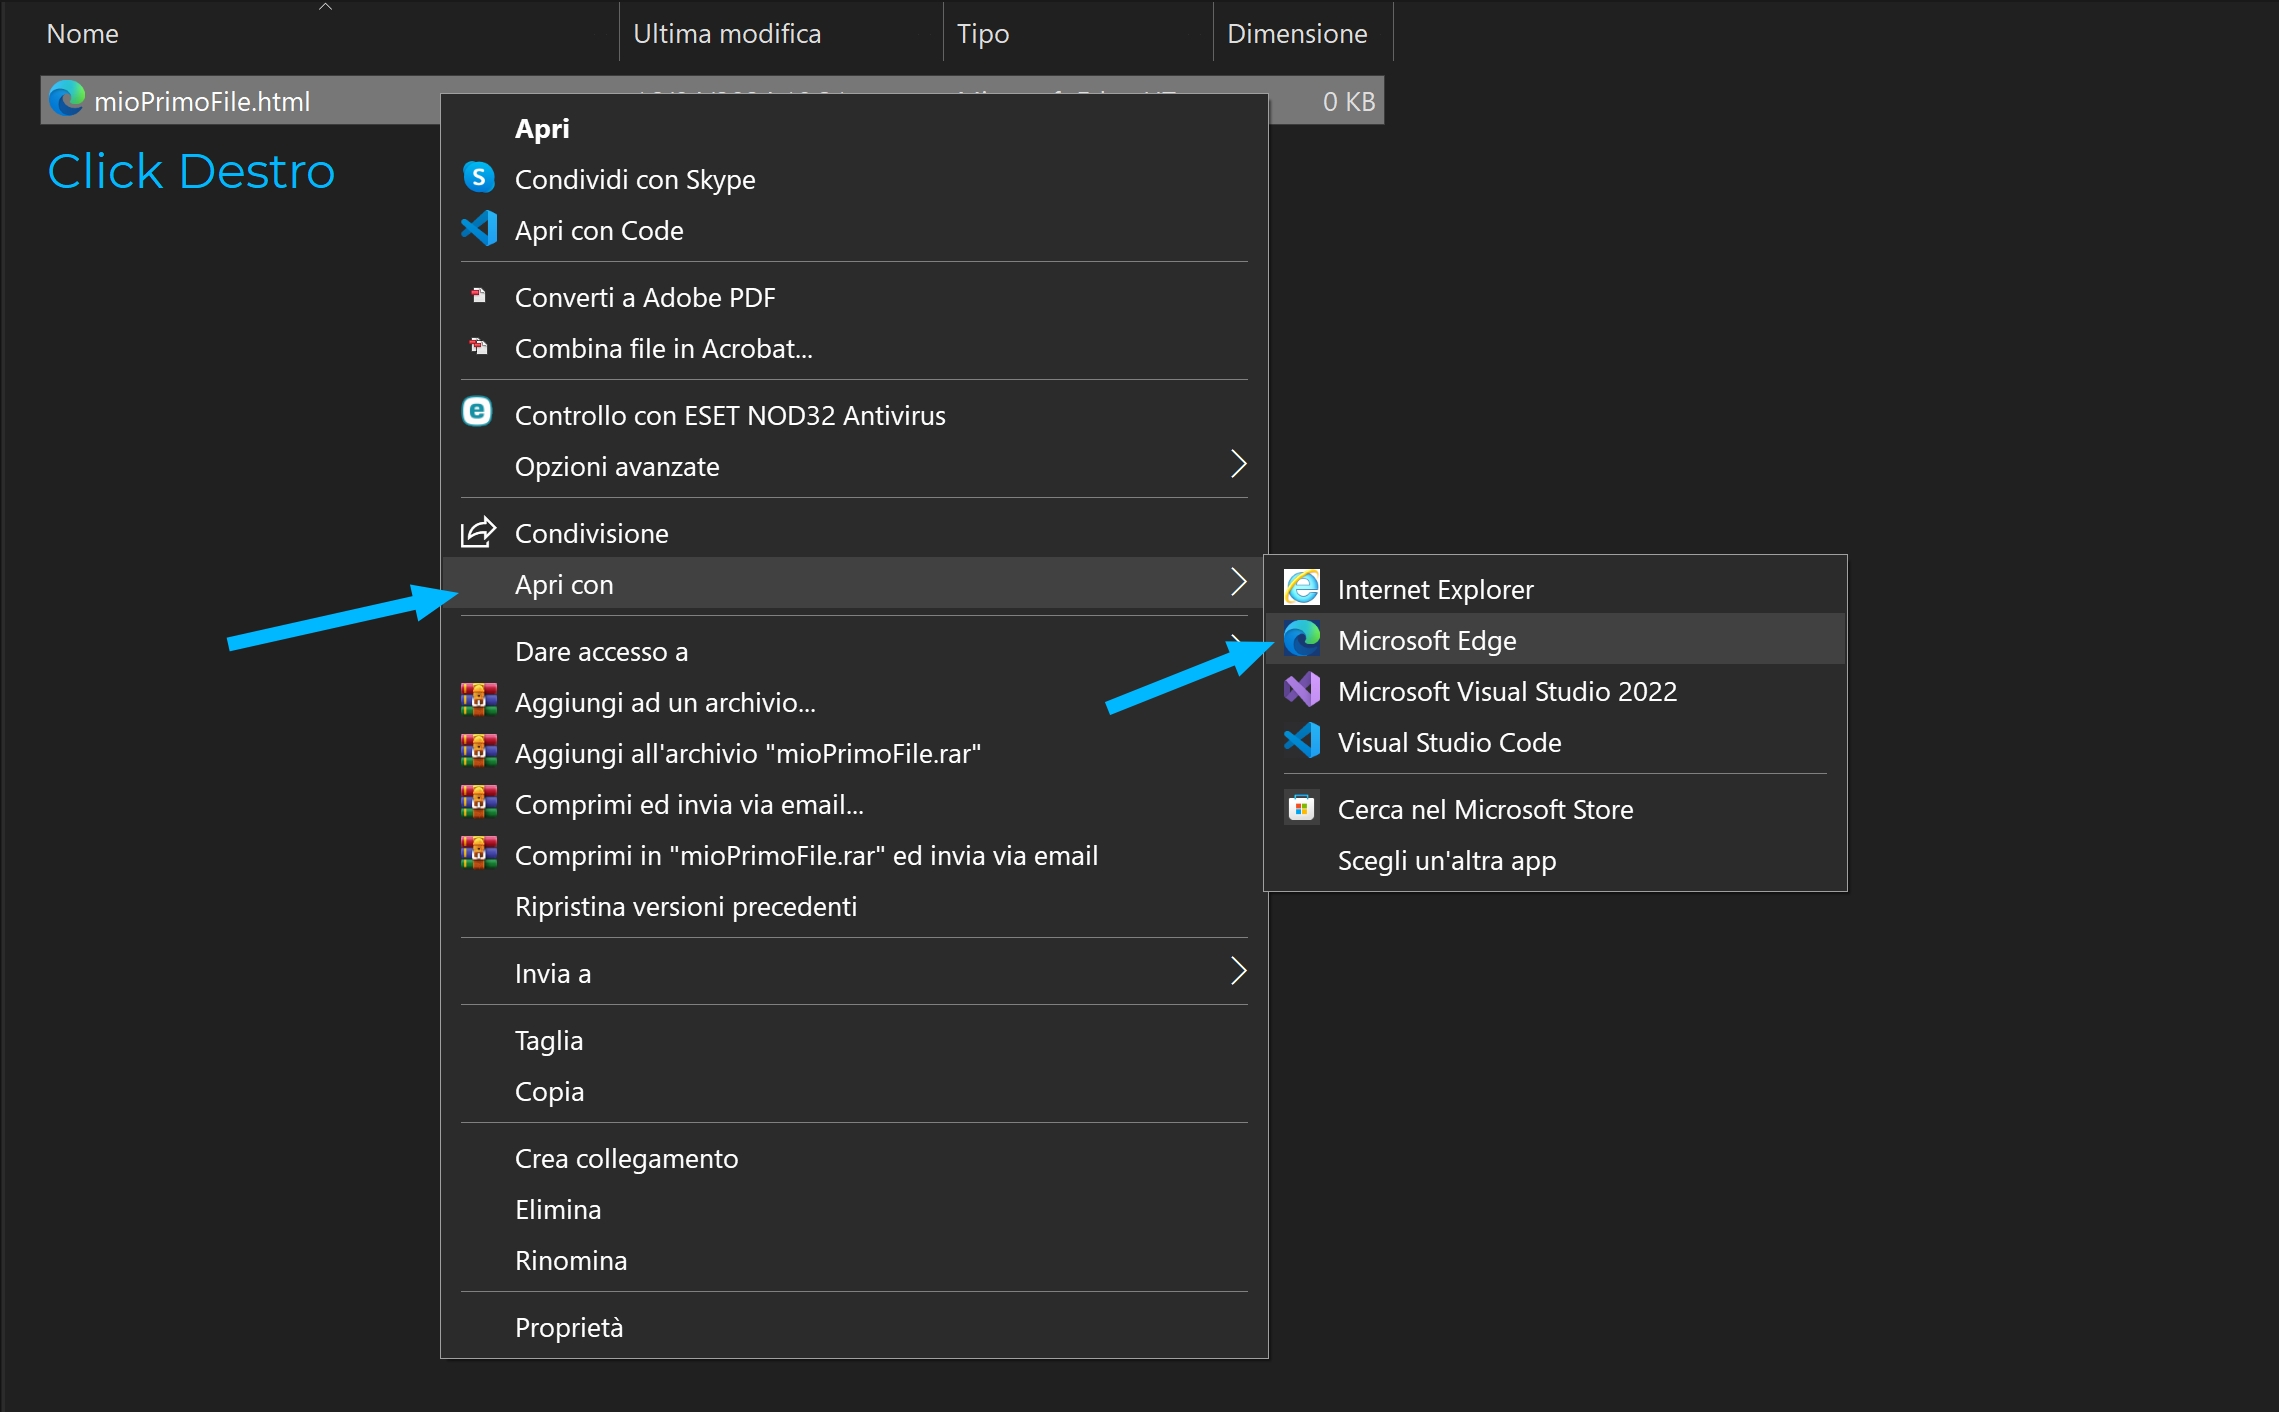The image size is (2279, 1412).
Task: Click WinRAR icon next to Aggiungi ad un archivio
Action: click(x=479, y=701)
